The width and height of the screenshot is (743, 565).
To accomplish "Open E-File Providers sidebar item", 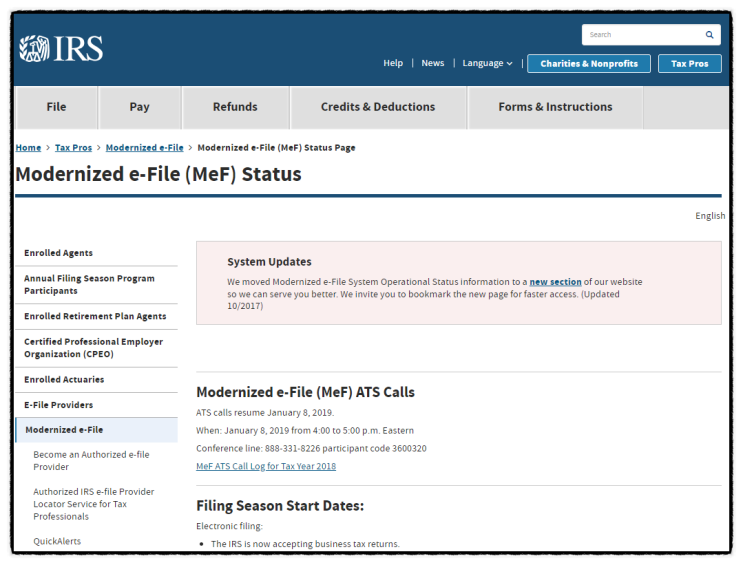I will [x=96, y=405].
